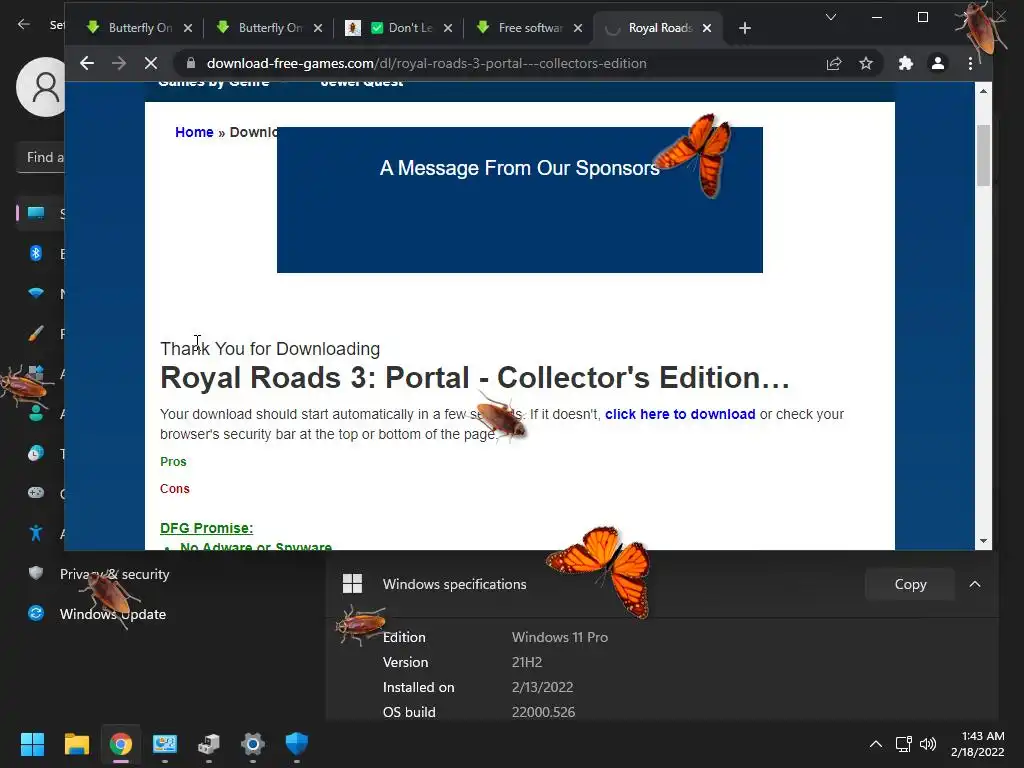Screen dimensions: 1024x768
Task: Open Chrome's three-dot menu
Action: (x=970, y=63)
